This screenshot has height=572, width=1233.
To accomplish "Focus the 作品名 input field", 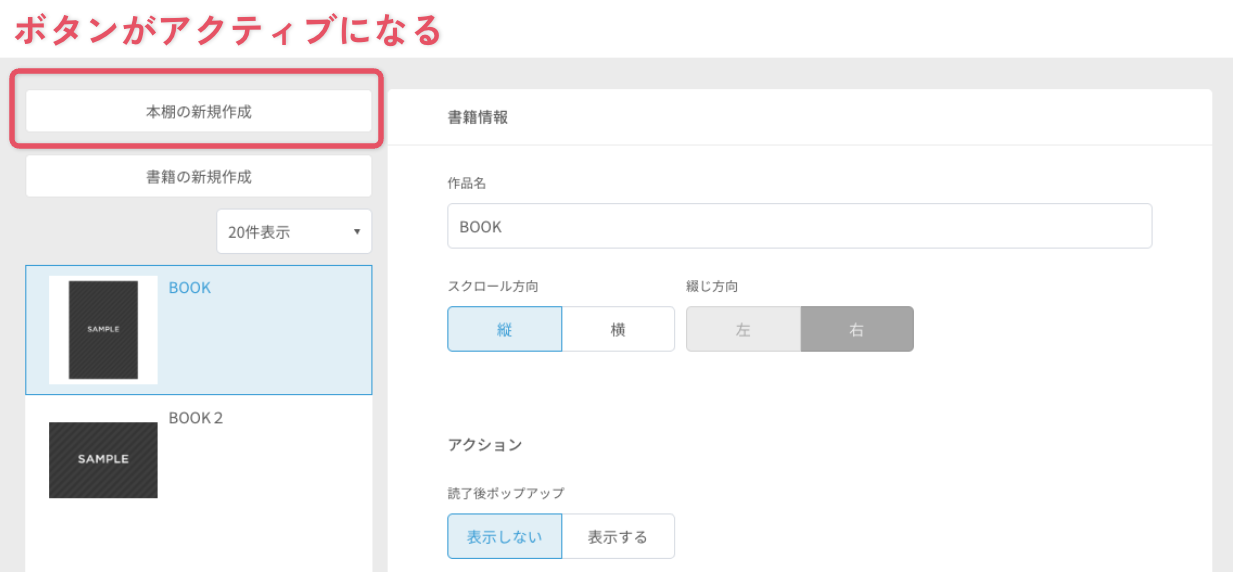I will (800, 226).
